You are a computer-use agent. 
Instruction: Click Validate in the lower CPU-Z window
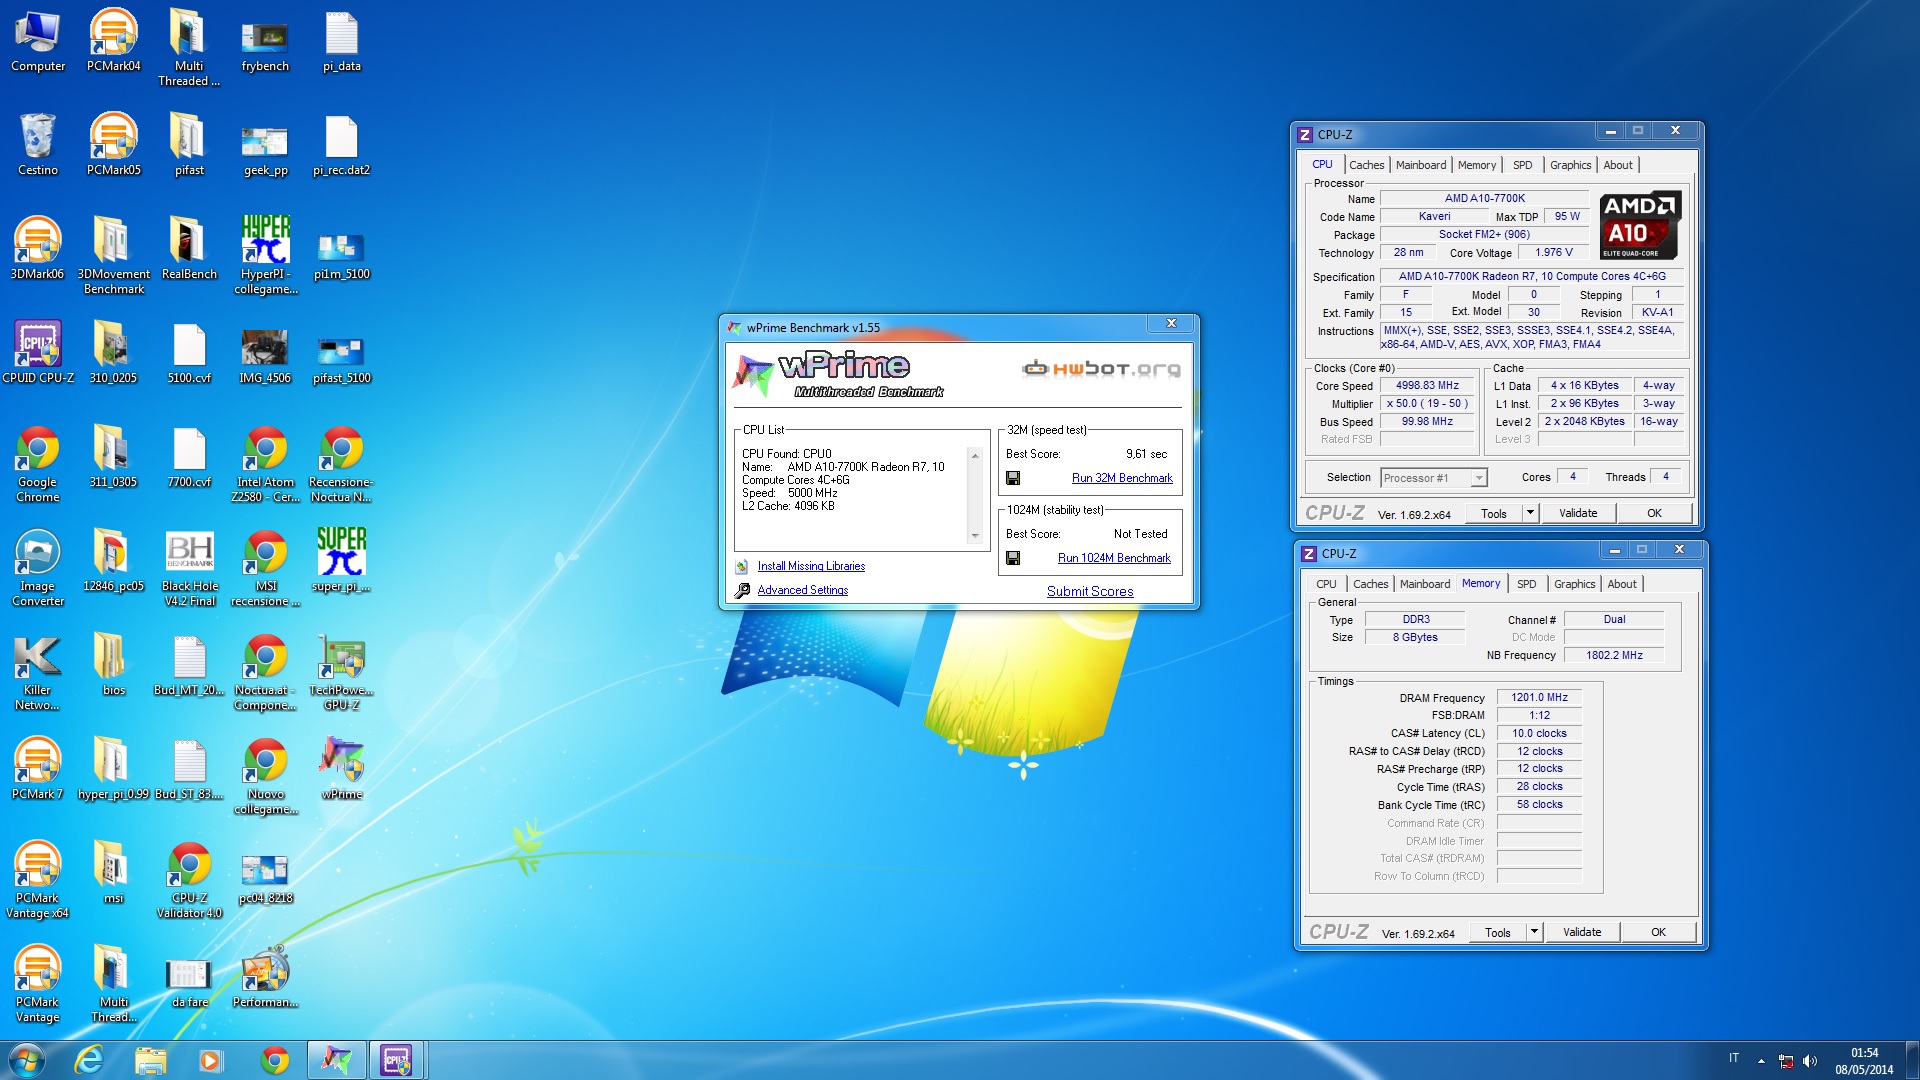coord(1582,932)
